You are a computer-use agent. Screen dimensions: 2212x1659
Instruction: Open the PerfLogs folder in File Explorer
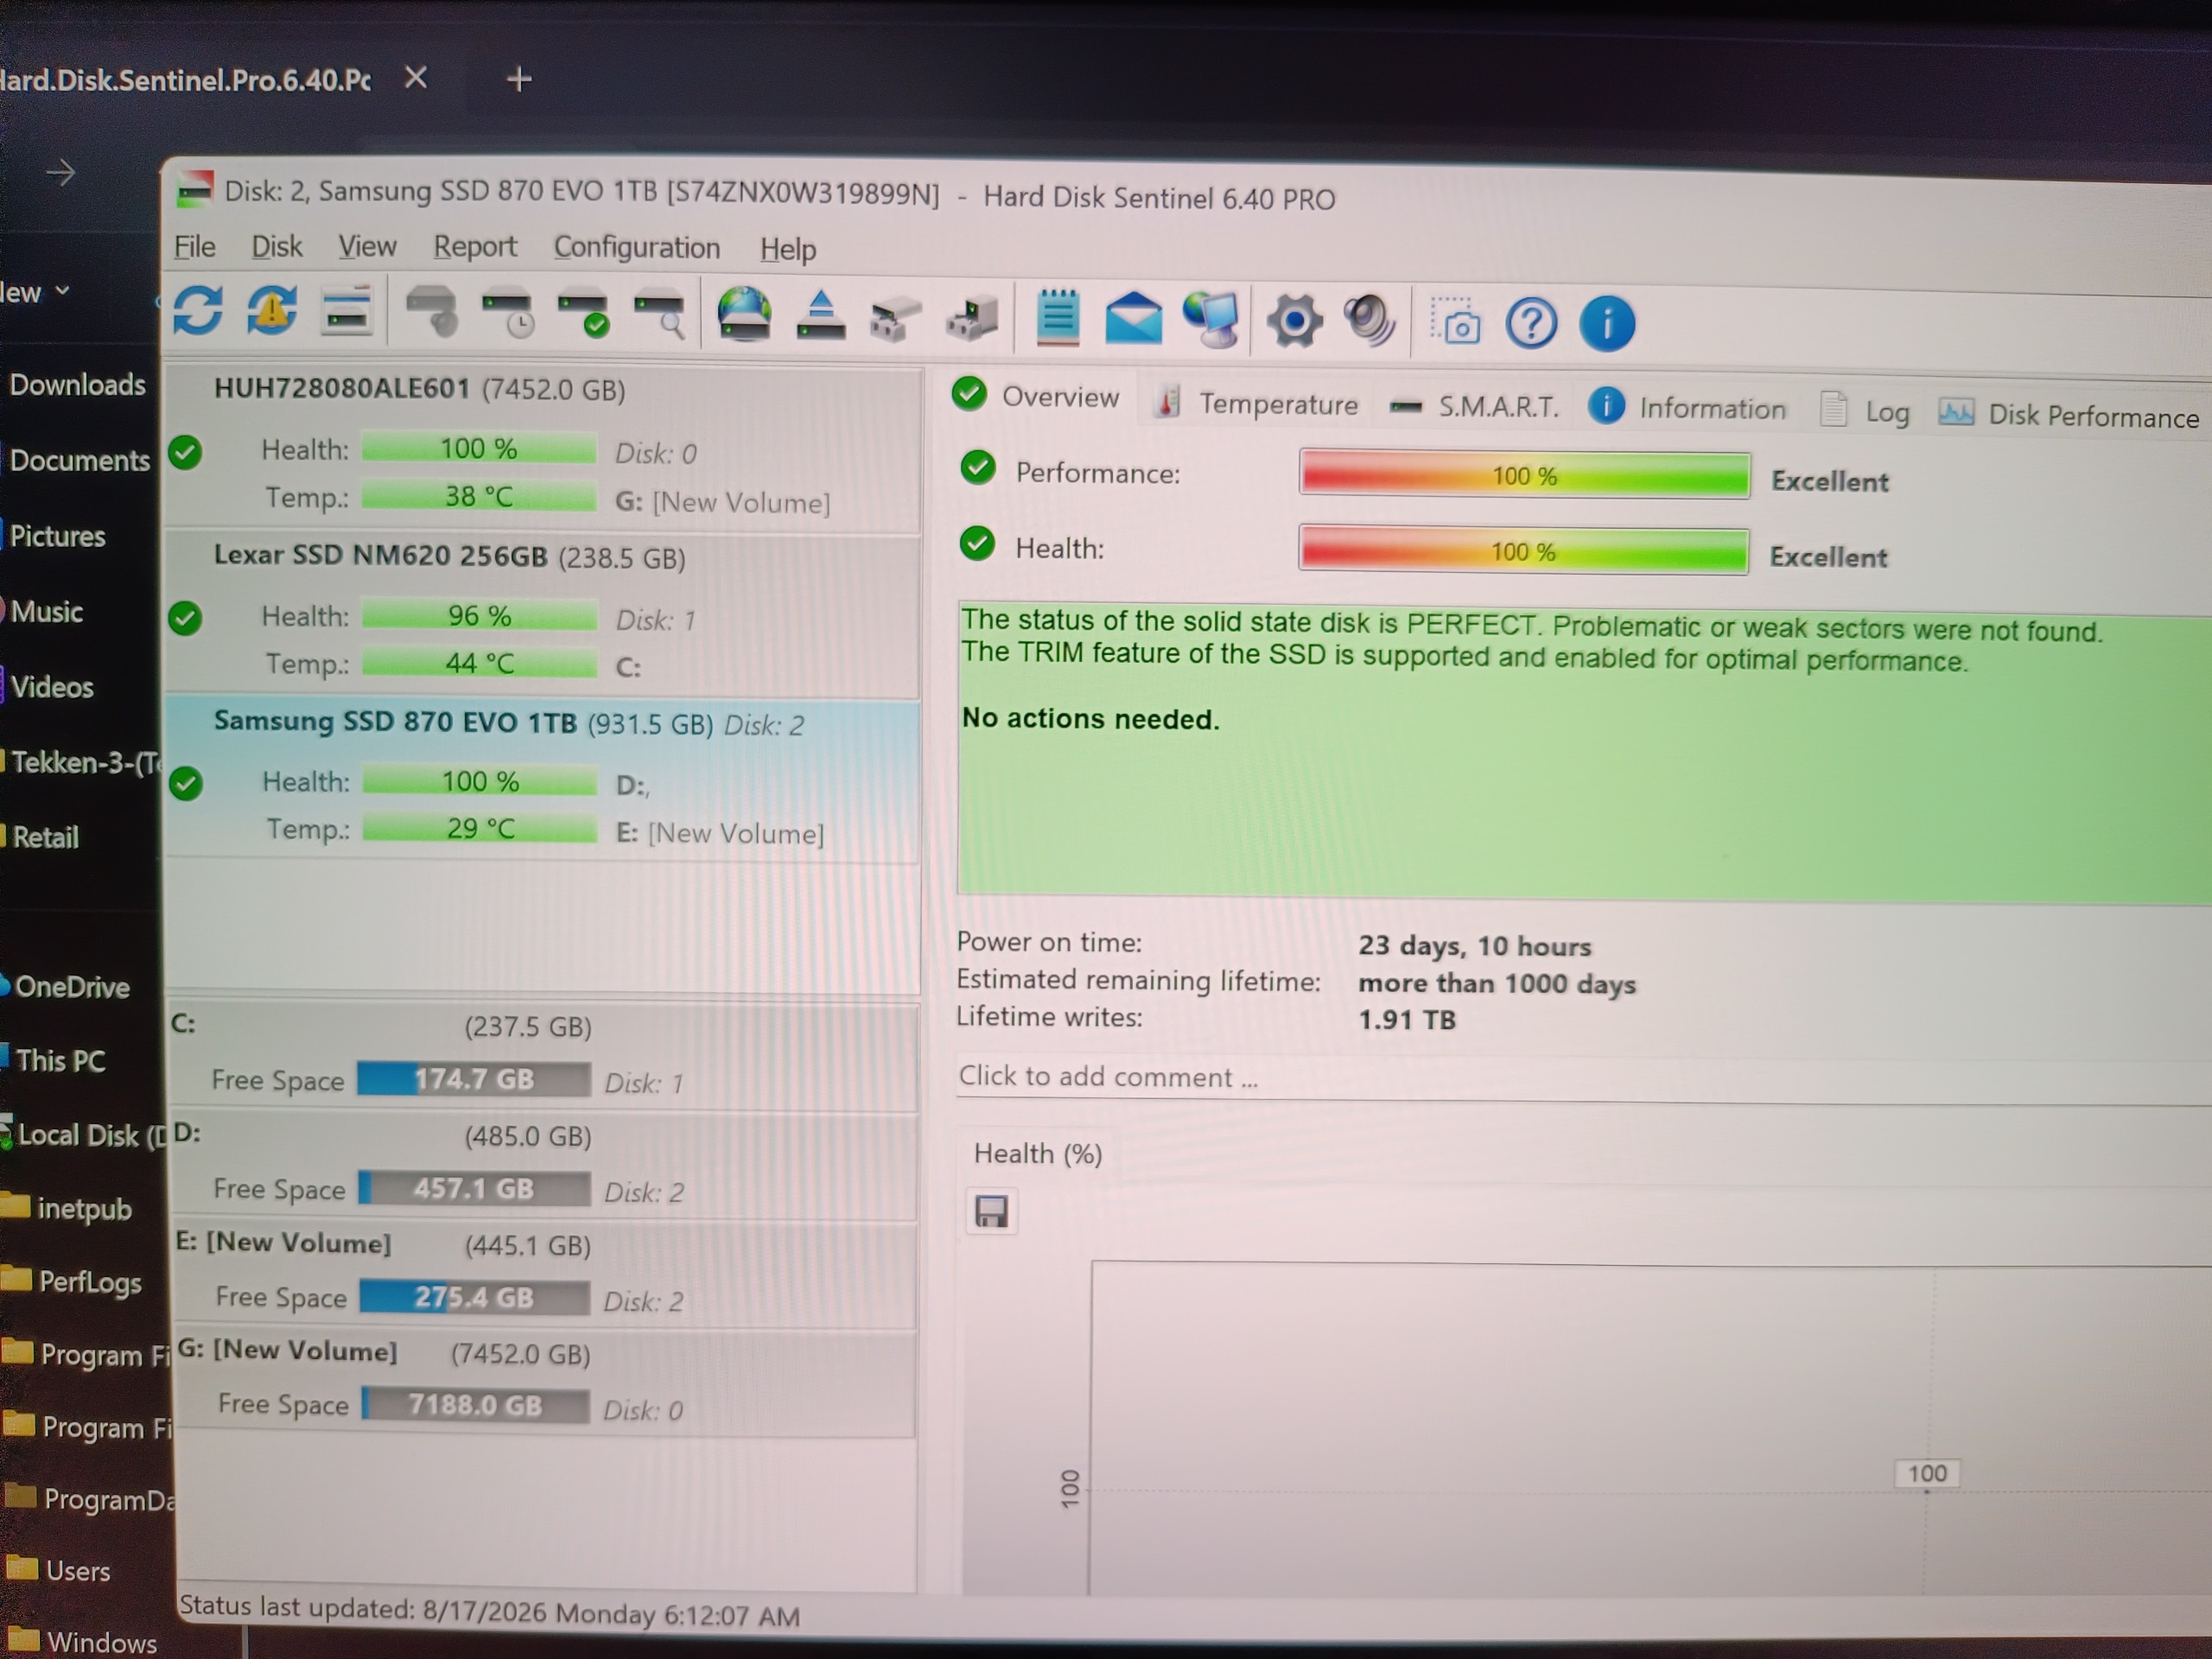coord(90,1282)
